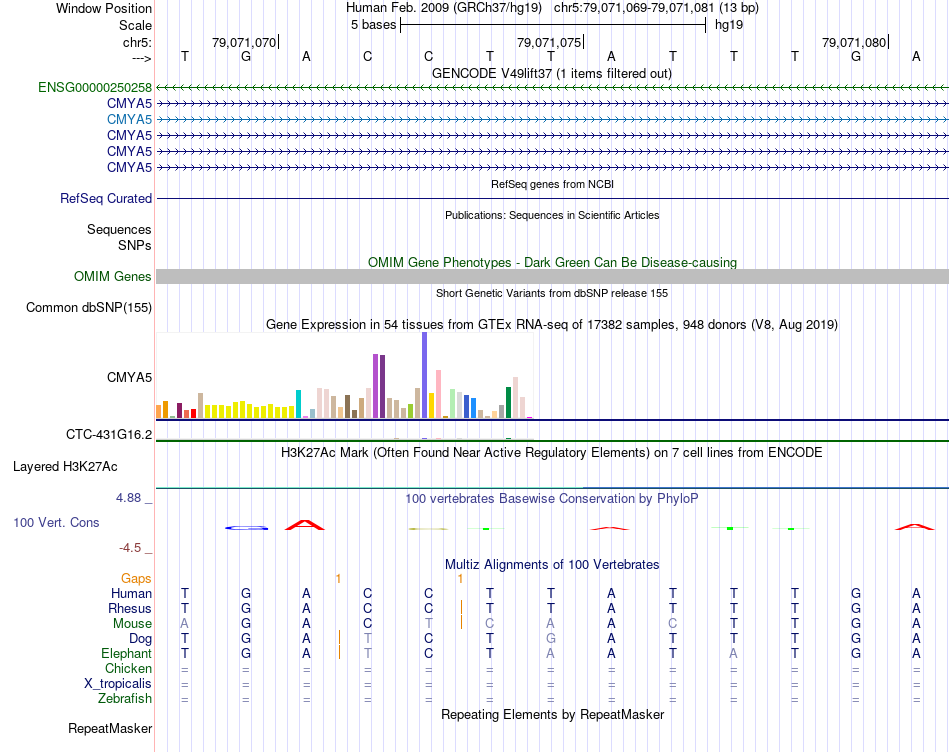
Task: Click the Common dbSNP(155) track label
Action: [89, 307]
